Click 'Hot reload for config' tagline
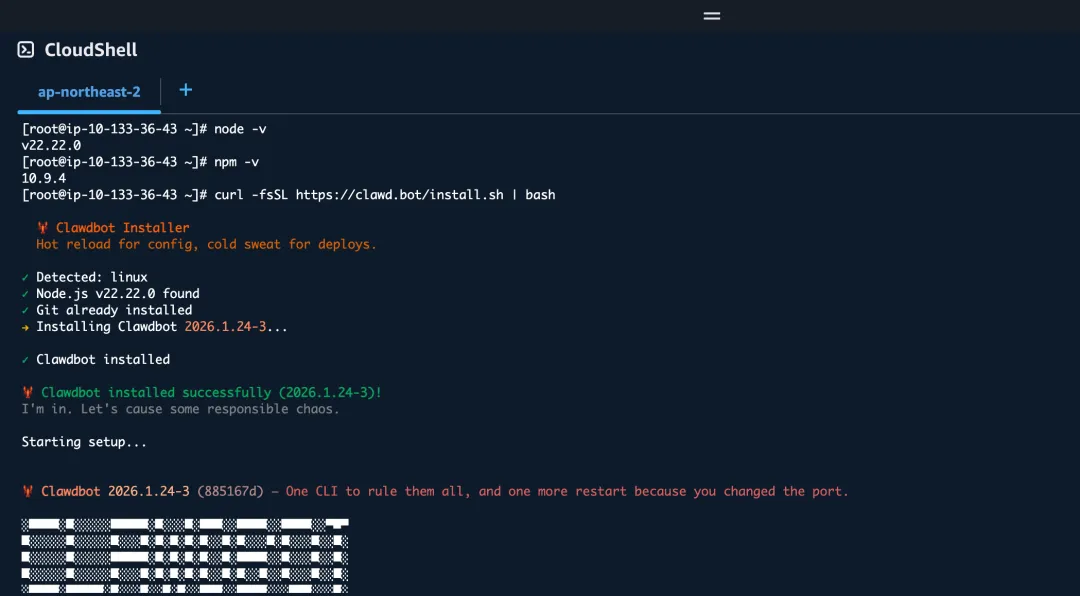The height and width of the screenshot is (596, 1080). [x=206, y=244]
